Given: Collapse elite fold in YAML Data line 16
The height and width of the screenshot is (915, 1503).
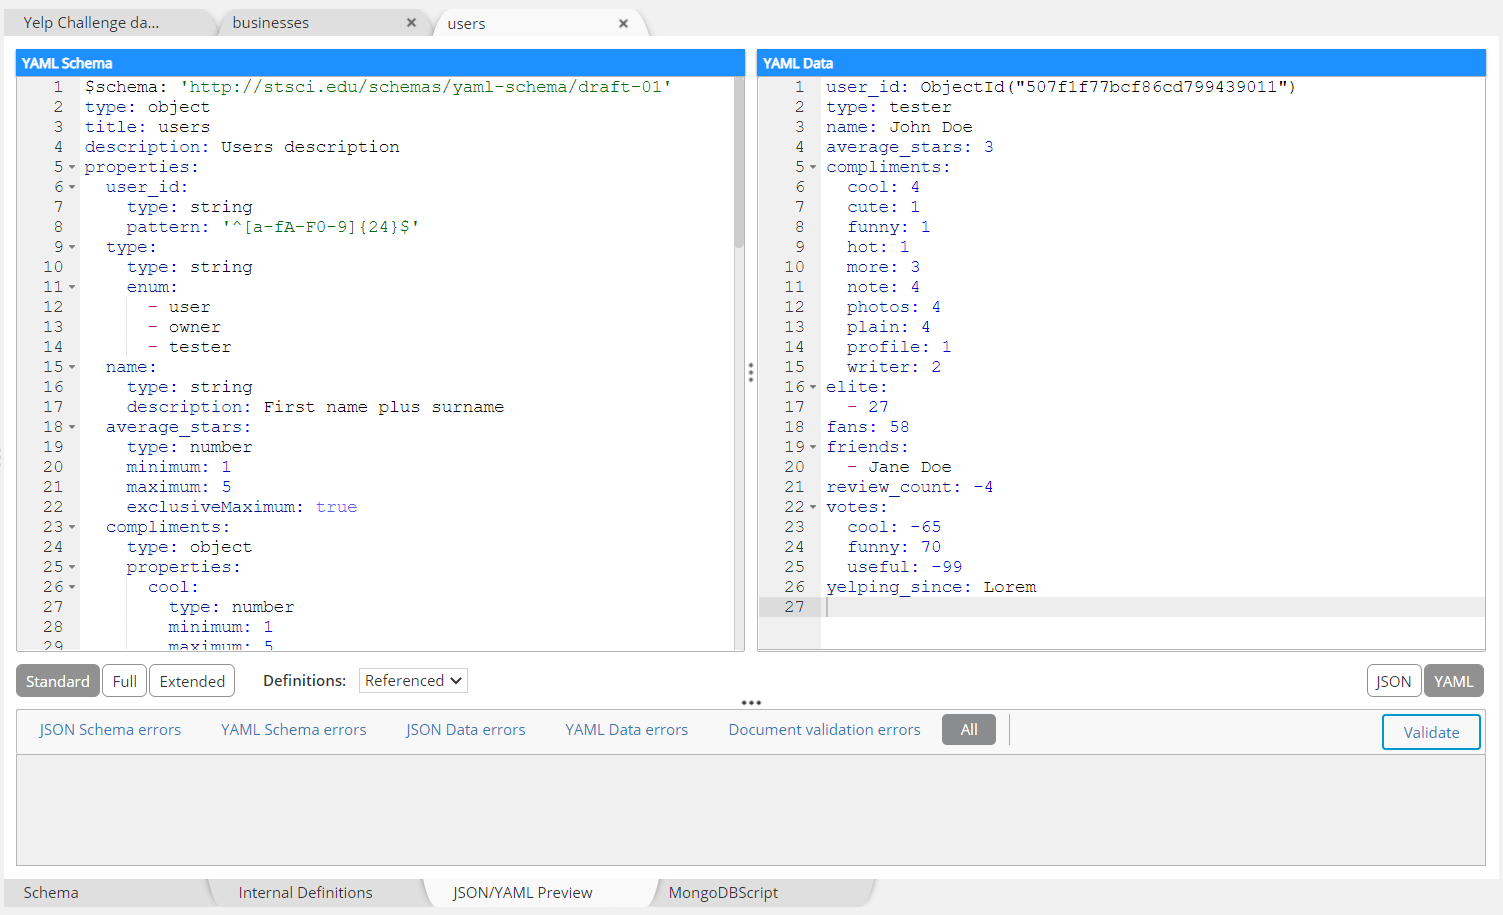Looking at the screenshot, I should [813, 387].
